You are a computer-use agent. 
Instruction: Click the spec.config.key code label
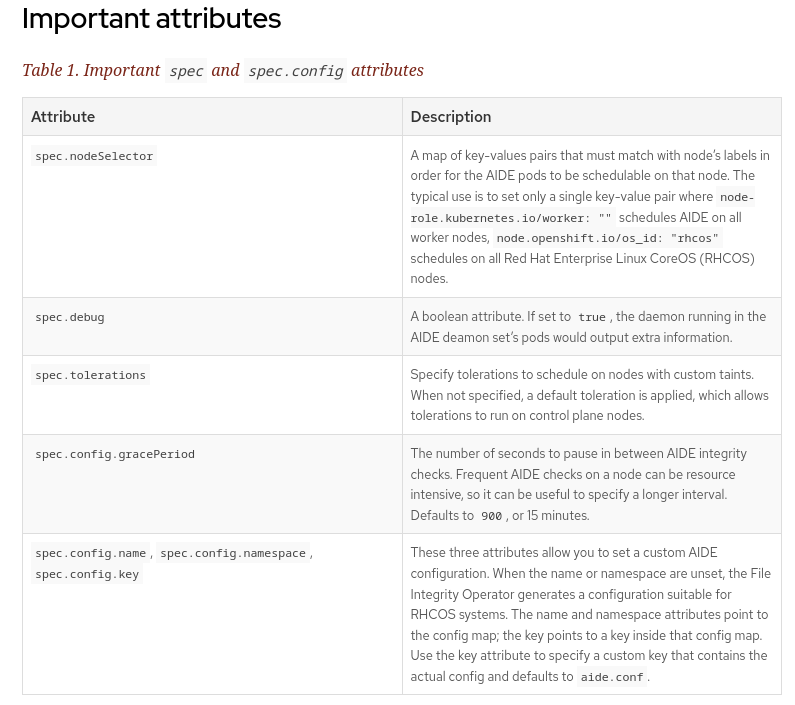[87, 574]
